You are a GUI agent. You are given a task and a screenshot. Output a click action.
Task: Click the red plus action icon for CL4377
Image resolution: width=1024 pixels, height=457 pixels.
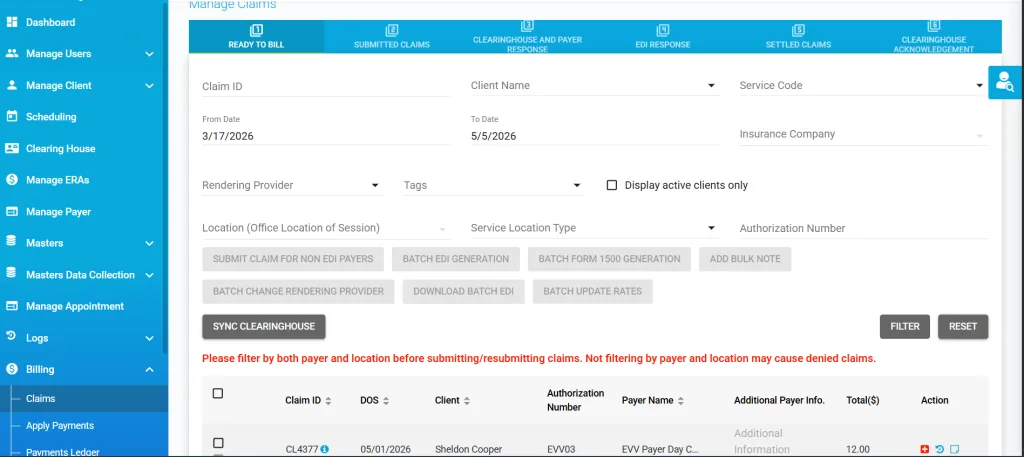pyautogui.click(x=924, y=449)
